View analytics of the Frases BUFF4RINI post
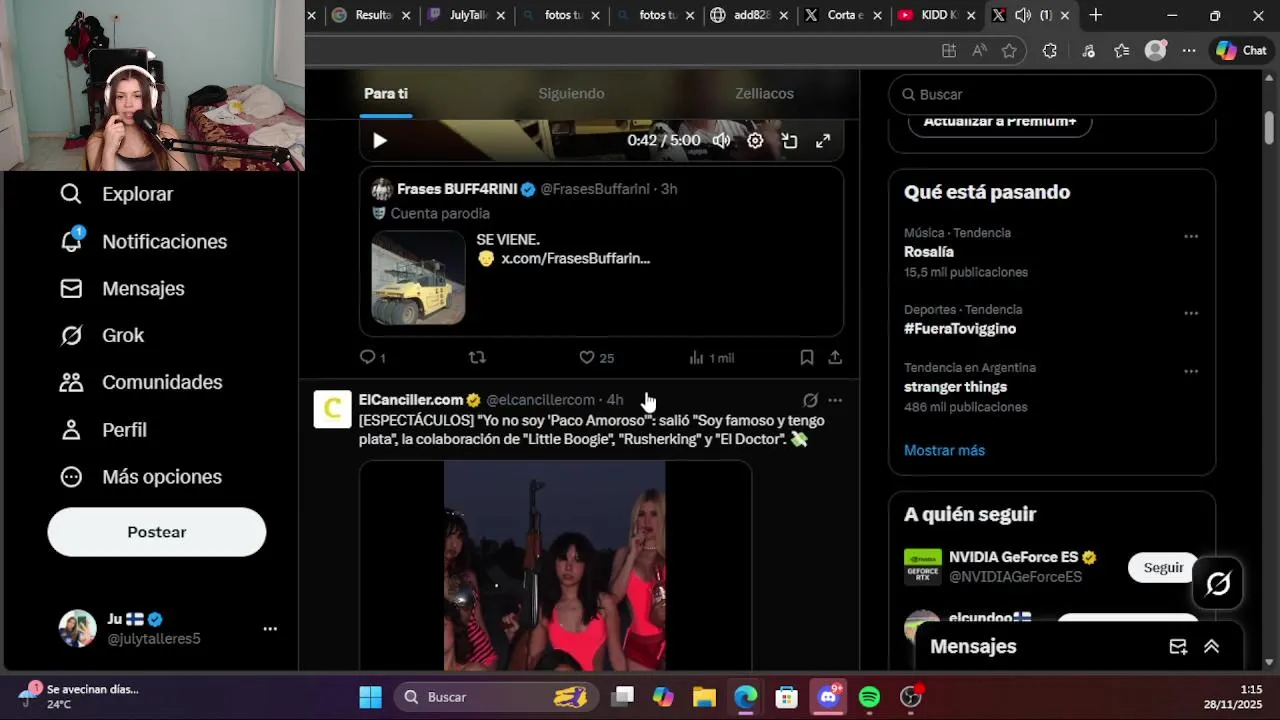 [x=711, y=357]
